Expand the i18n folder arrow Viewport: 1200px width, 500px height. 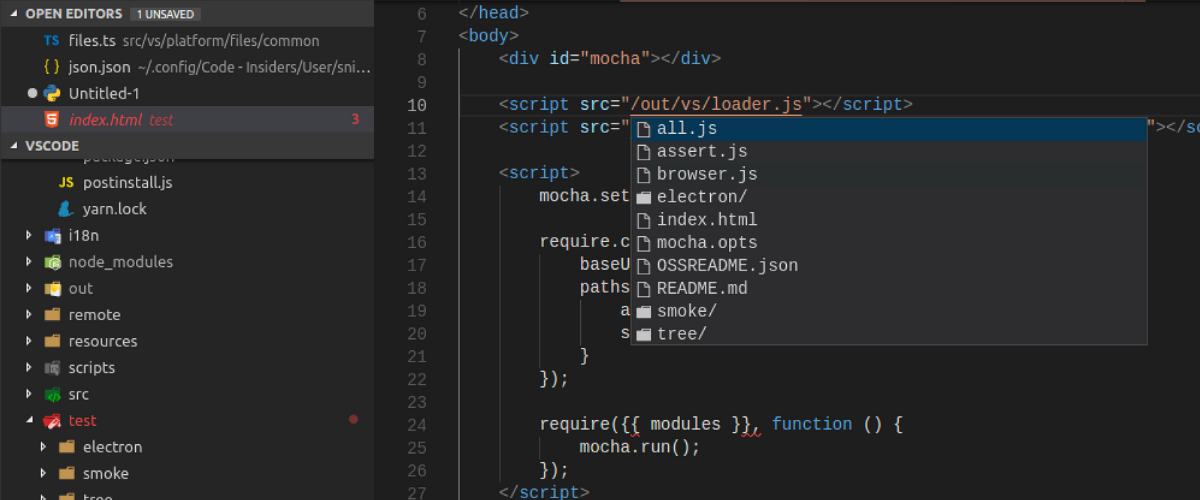pos(28,236)
